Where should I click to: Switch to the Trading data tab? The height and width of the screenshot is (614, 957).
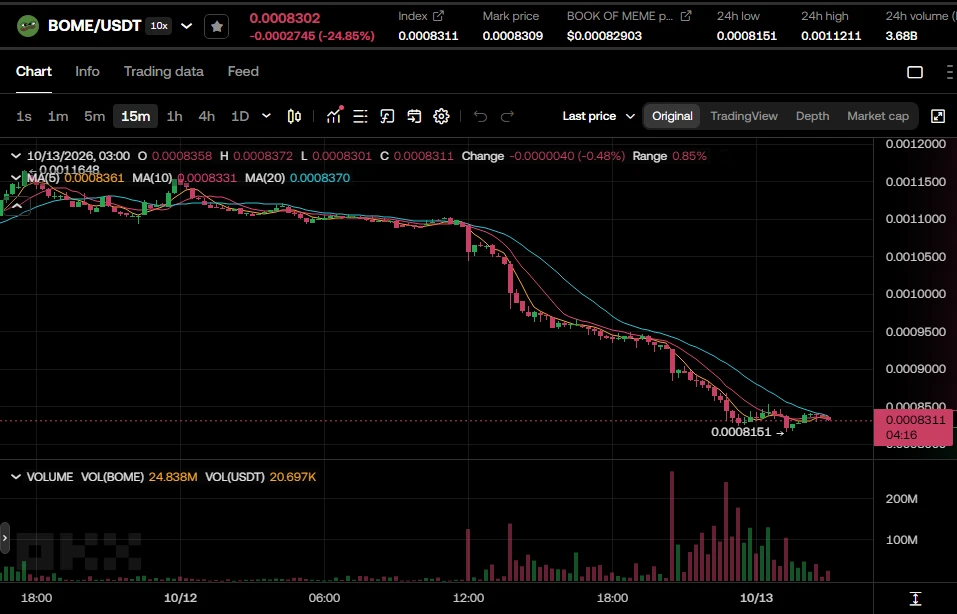coord(164,71)
